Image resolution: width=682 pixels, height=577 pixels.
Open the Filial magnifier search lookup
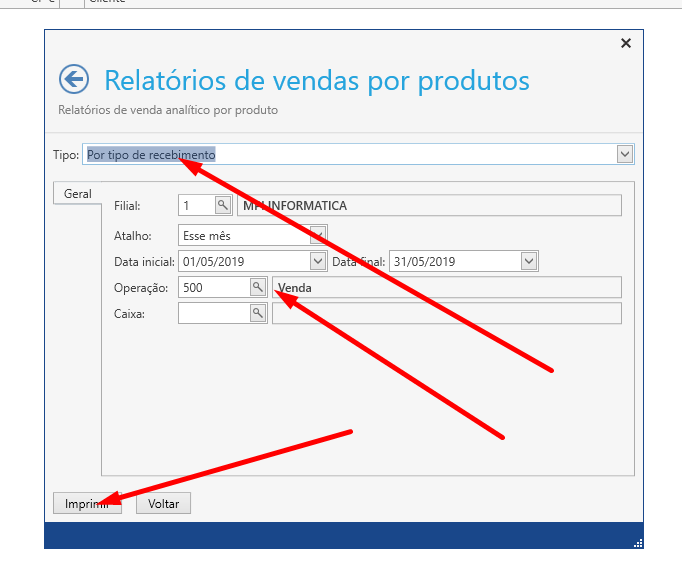coord(223,206)
